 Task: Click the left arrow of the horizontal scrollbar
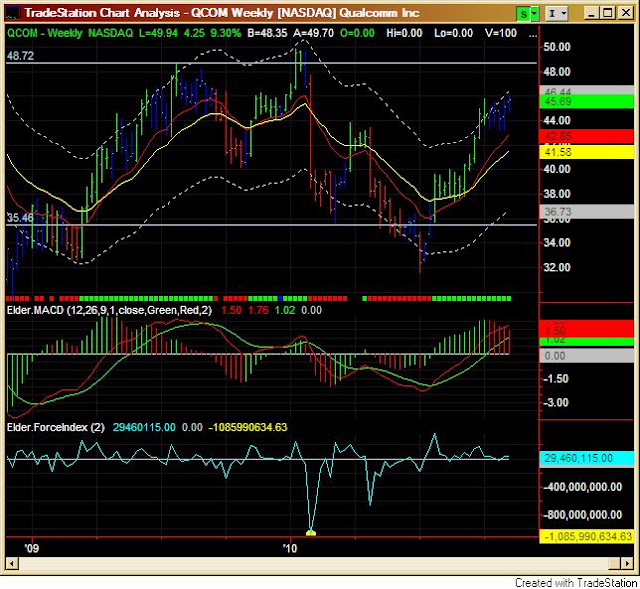(11, 564)
